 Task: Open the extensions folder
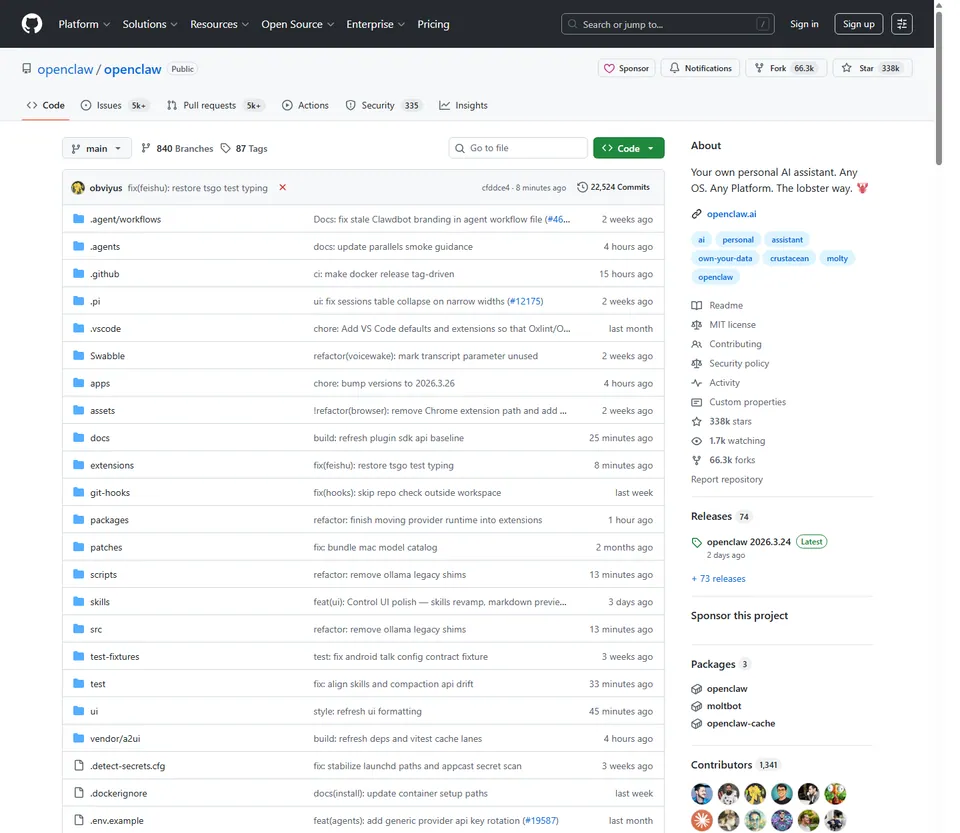[112, 465]
